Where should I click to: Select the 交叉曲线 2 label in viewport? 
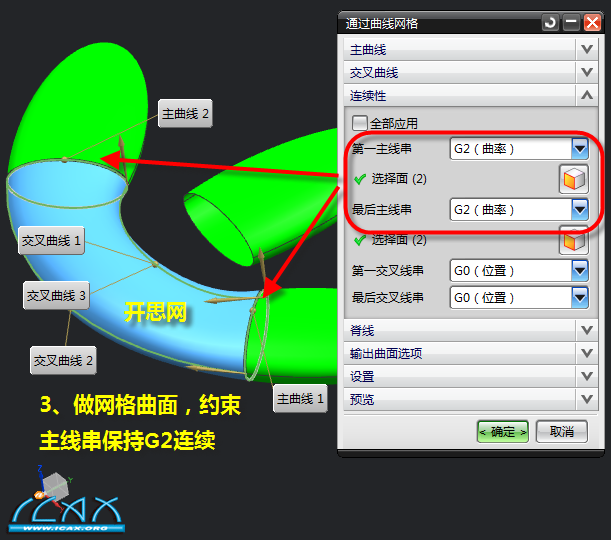[x=63, y=360]
